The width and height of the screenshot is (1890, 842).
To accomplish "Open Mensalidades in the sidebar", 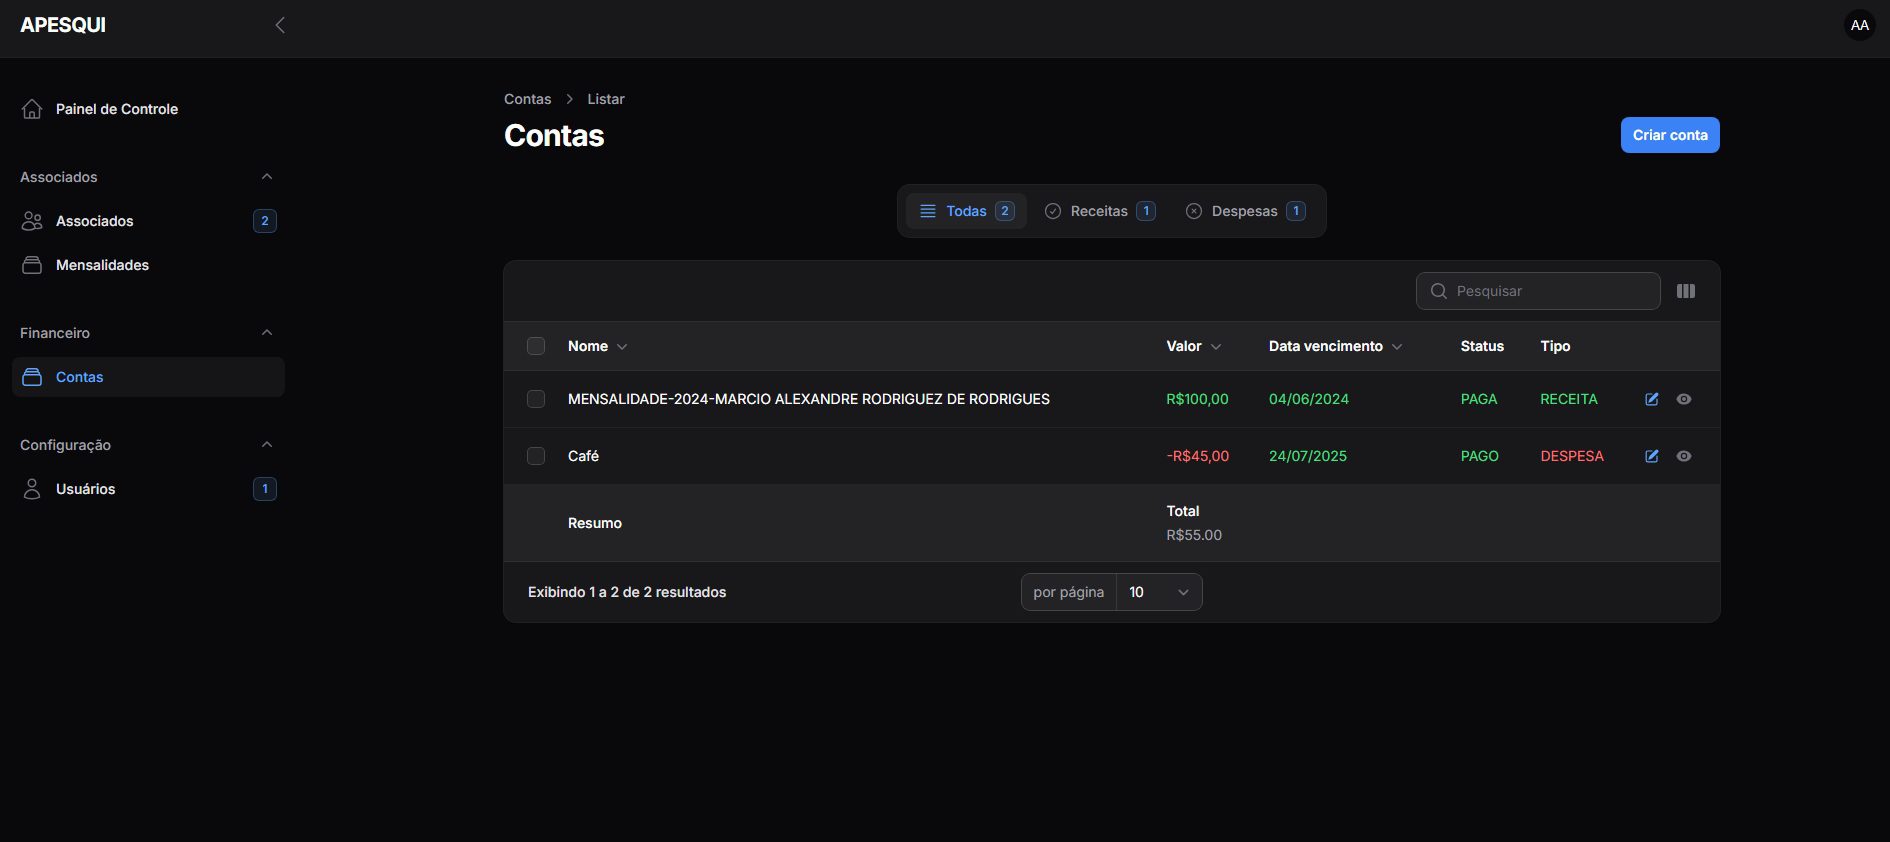I will [102, 265].
